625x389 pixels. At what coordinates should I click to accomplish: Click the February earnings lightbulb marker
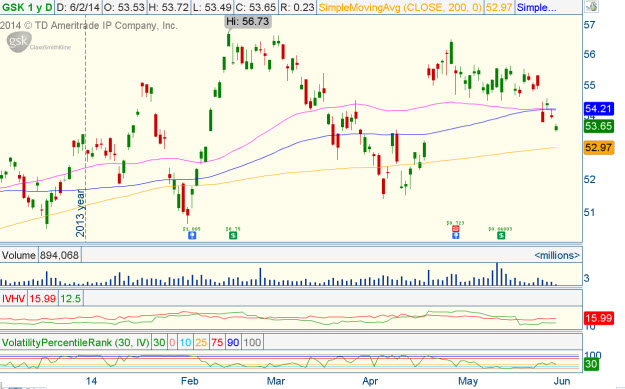coord(192,236)
